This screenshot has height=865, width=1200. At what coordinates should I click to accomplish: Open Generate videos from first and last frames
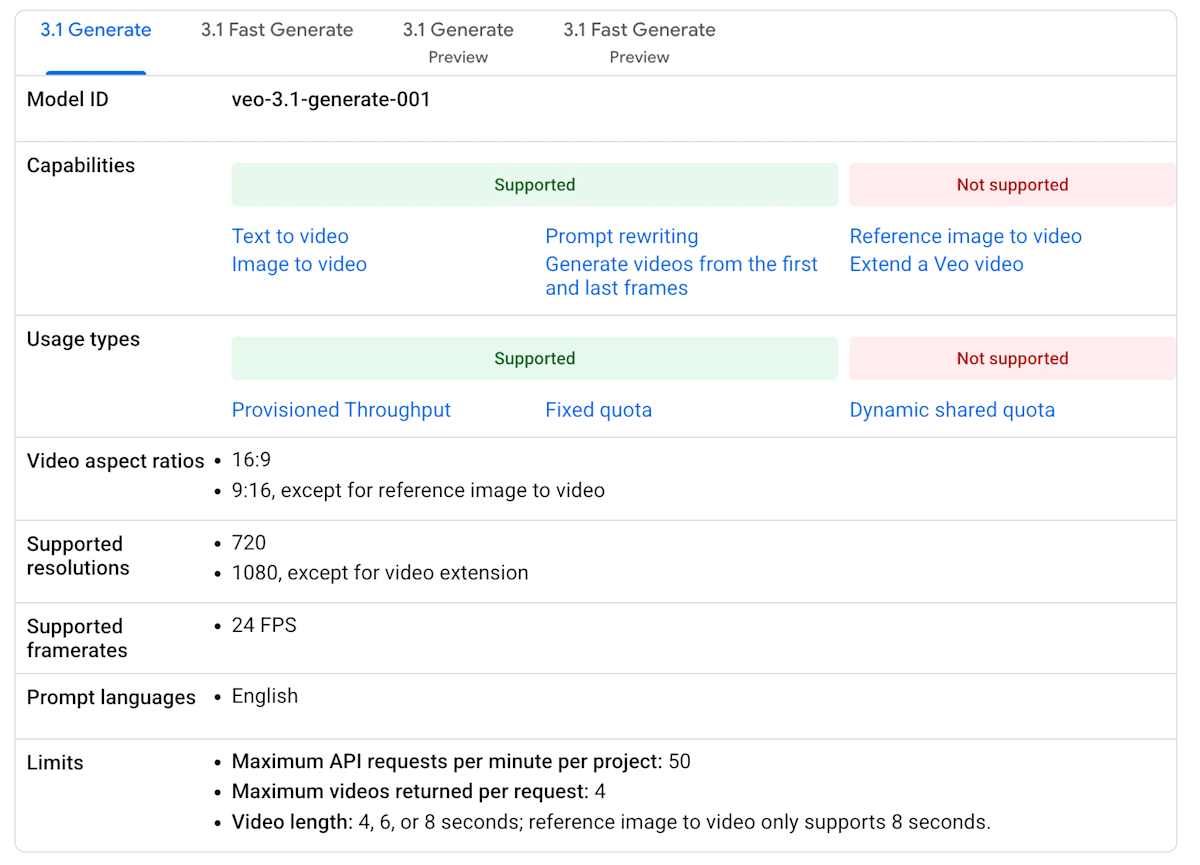(x=682, y=276)
